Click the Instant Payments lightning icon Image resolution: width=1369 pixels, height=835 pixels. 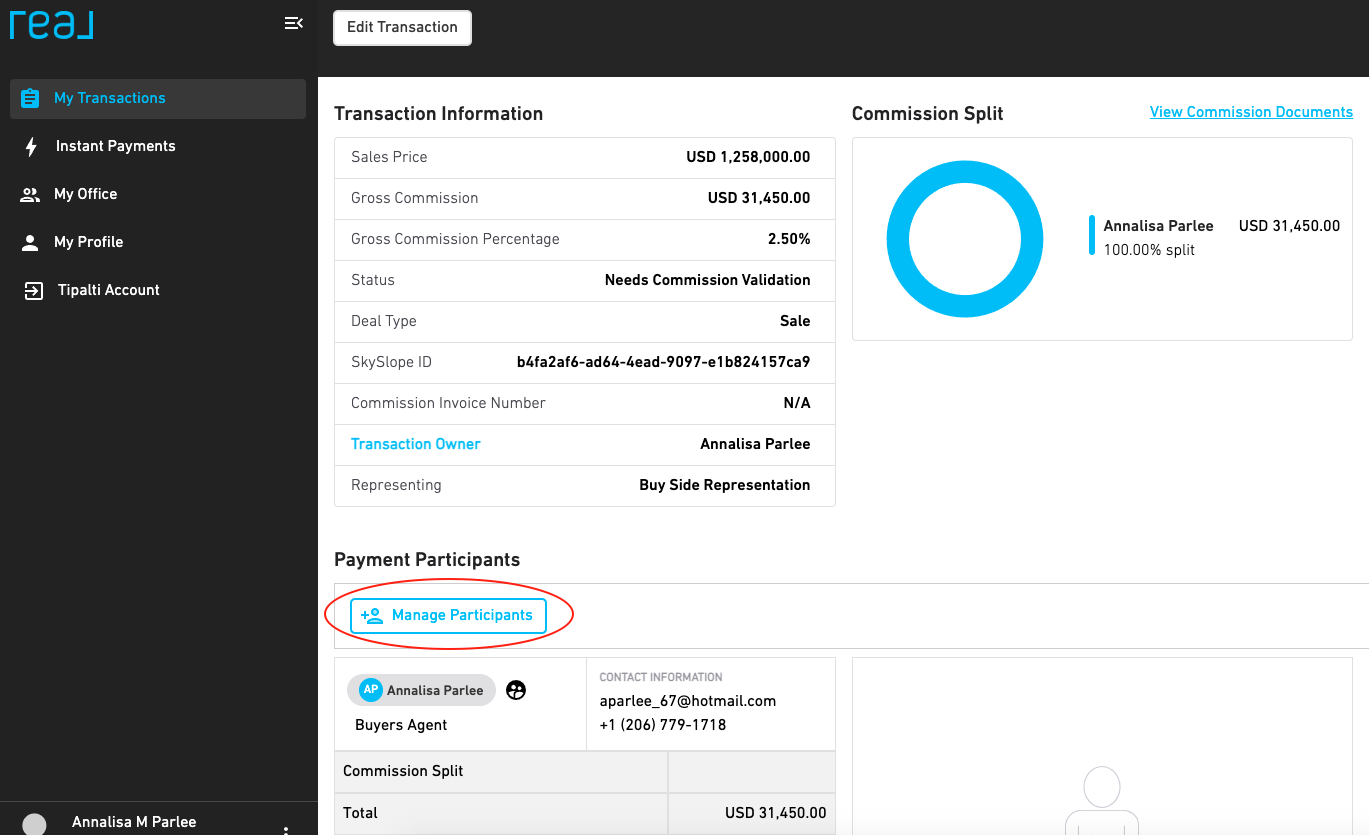point(31,147)
